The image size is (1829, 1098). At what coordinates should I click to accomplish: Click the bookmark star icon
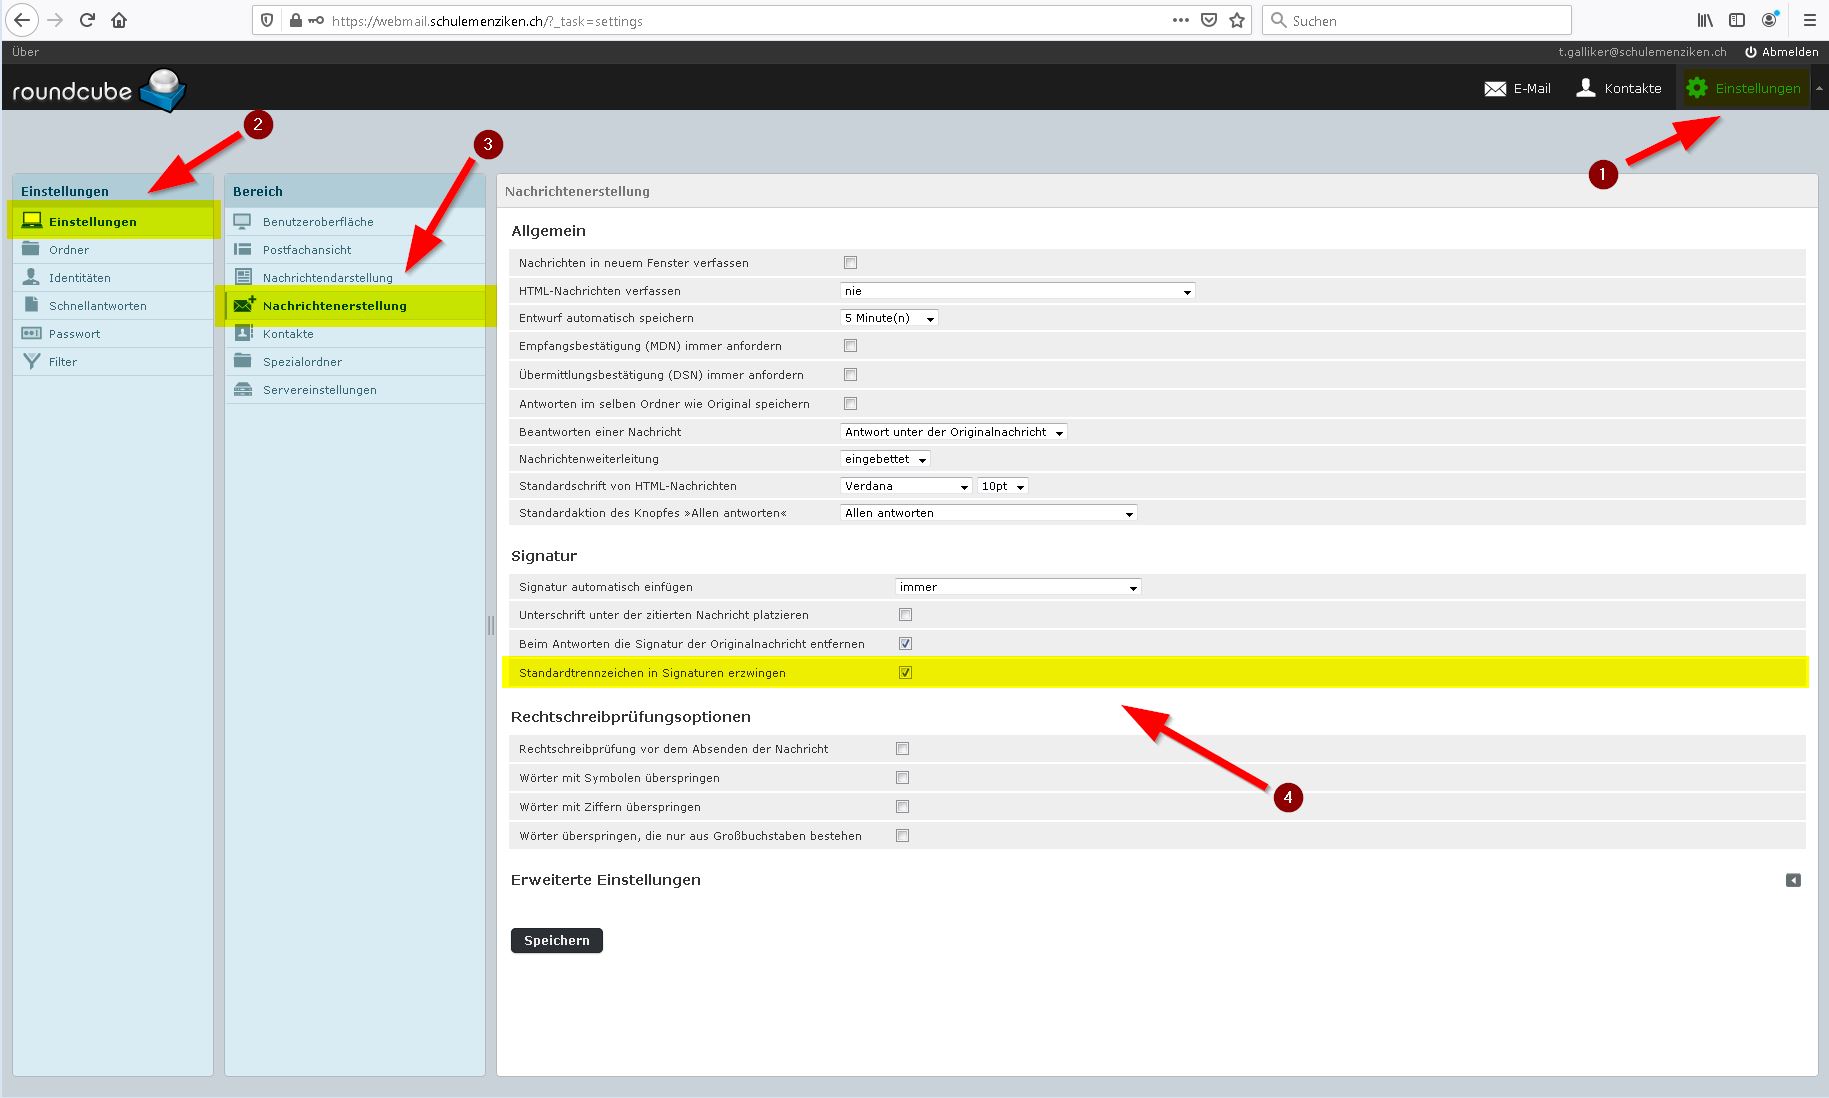[1237, 20]
